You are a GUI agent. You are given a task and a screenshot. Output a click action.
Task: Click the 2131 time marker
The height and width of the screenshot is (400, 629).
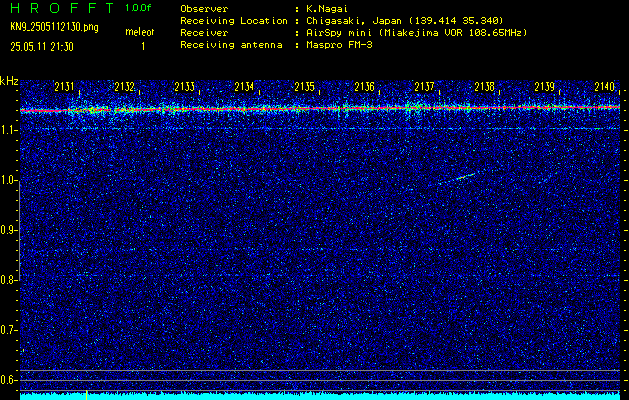[65, 87]
